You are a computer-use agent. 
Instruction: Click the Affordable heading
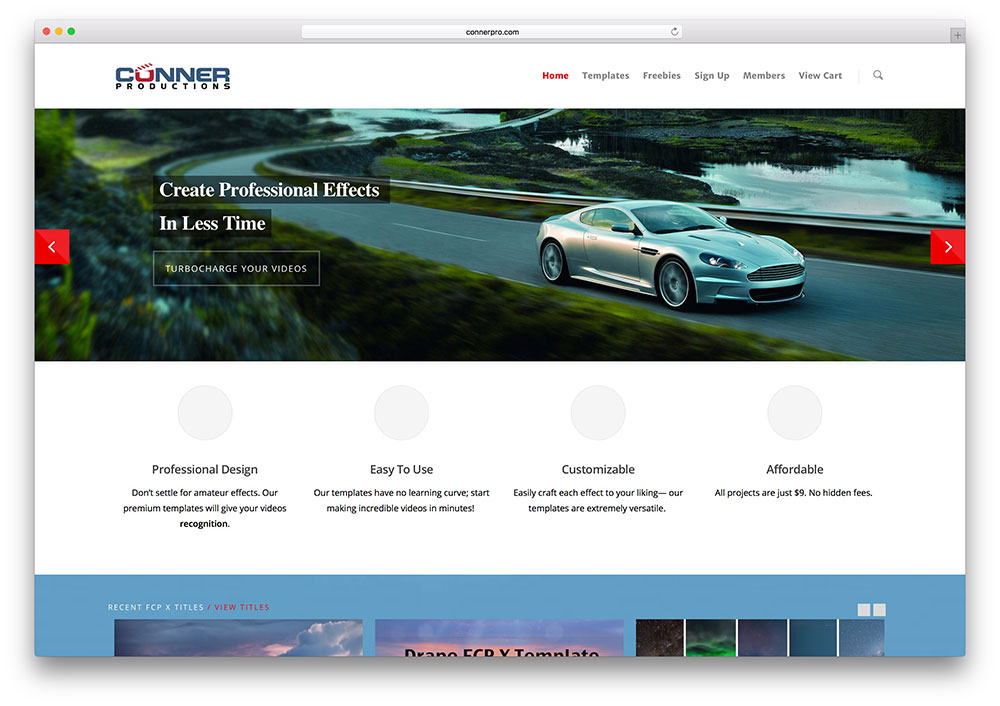[x=794, y=469]
